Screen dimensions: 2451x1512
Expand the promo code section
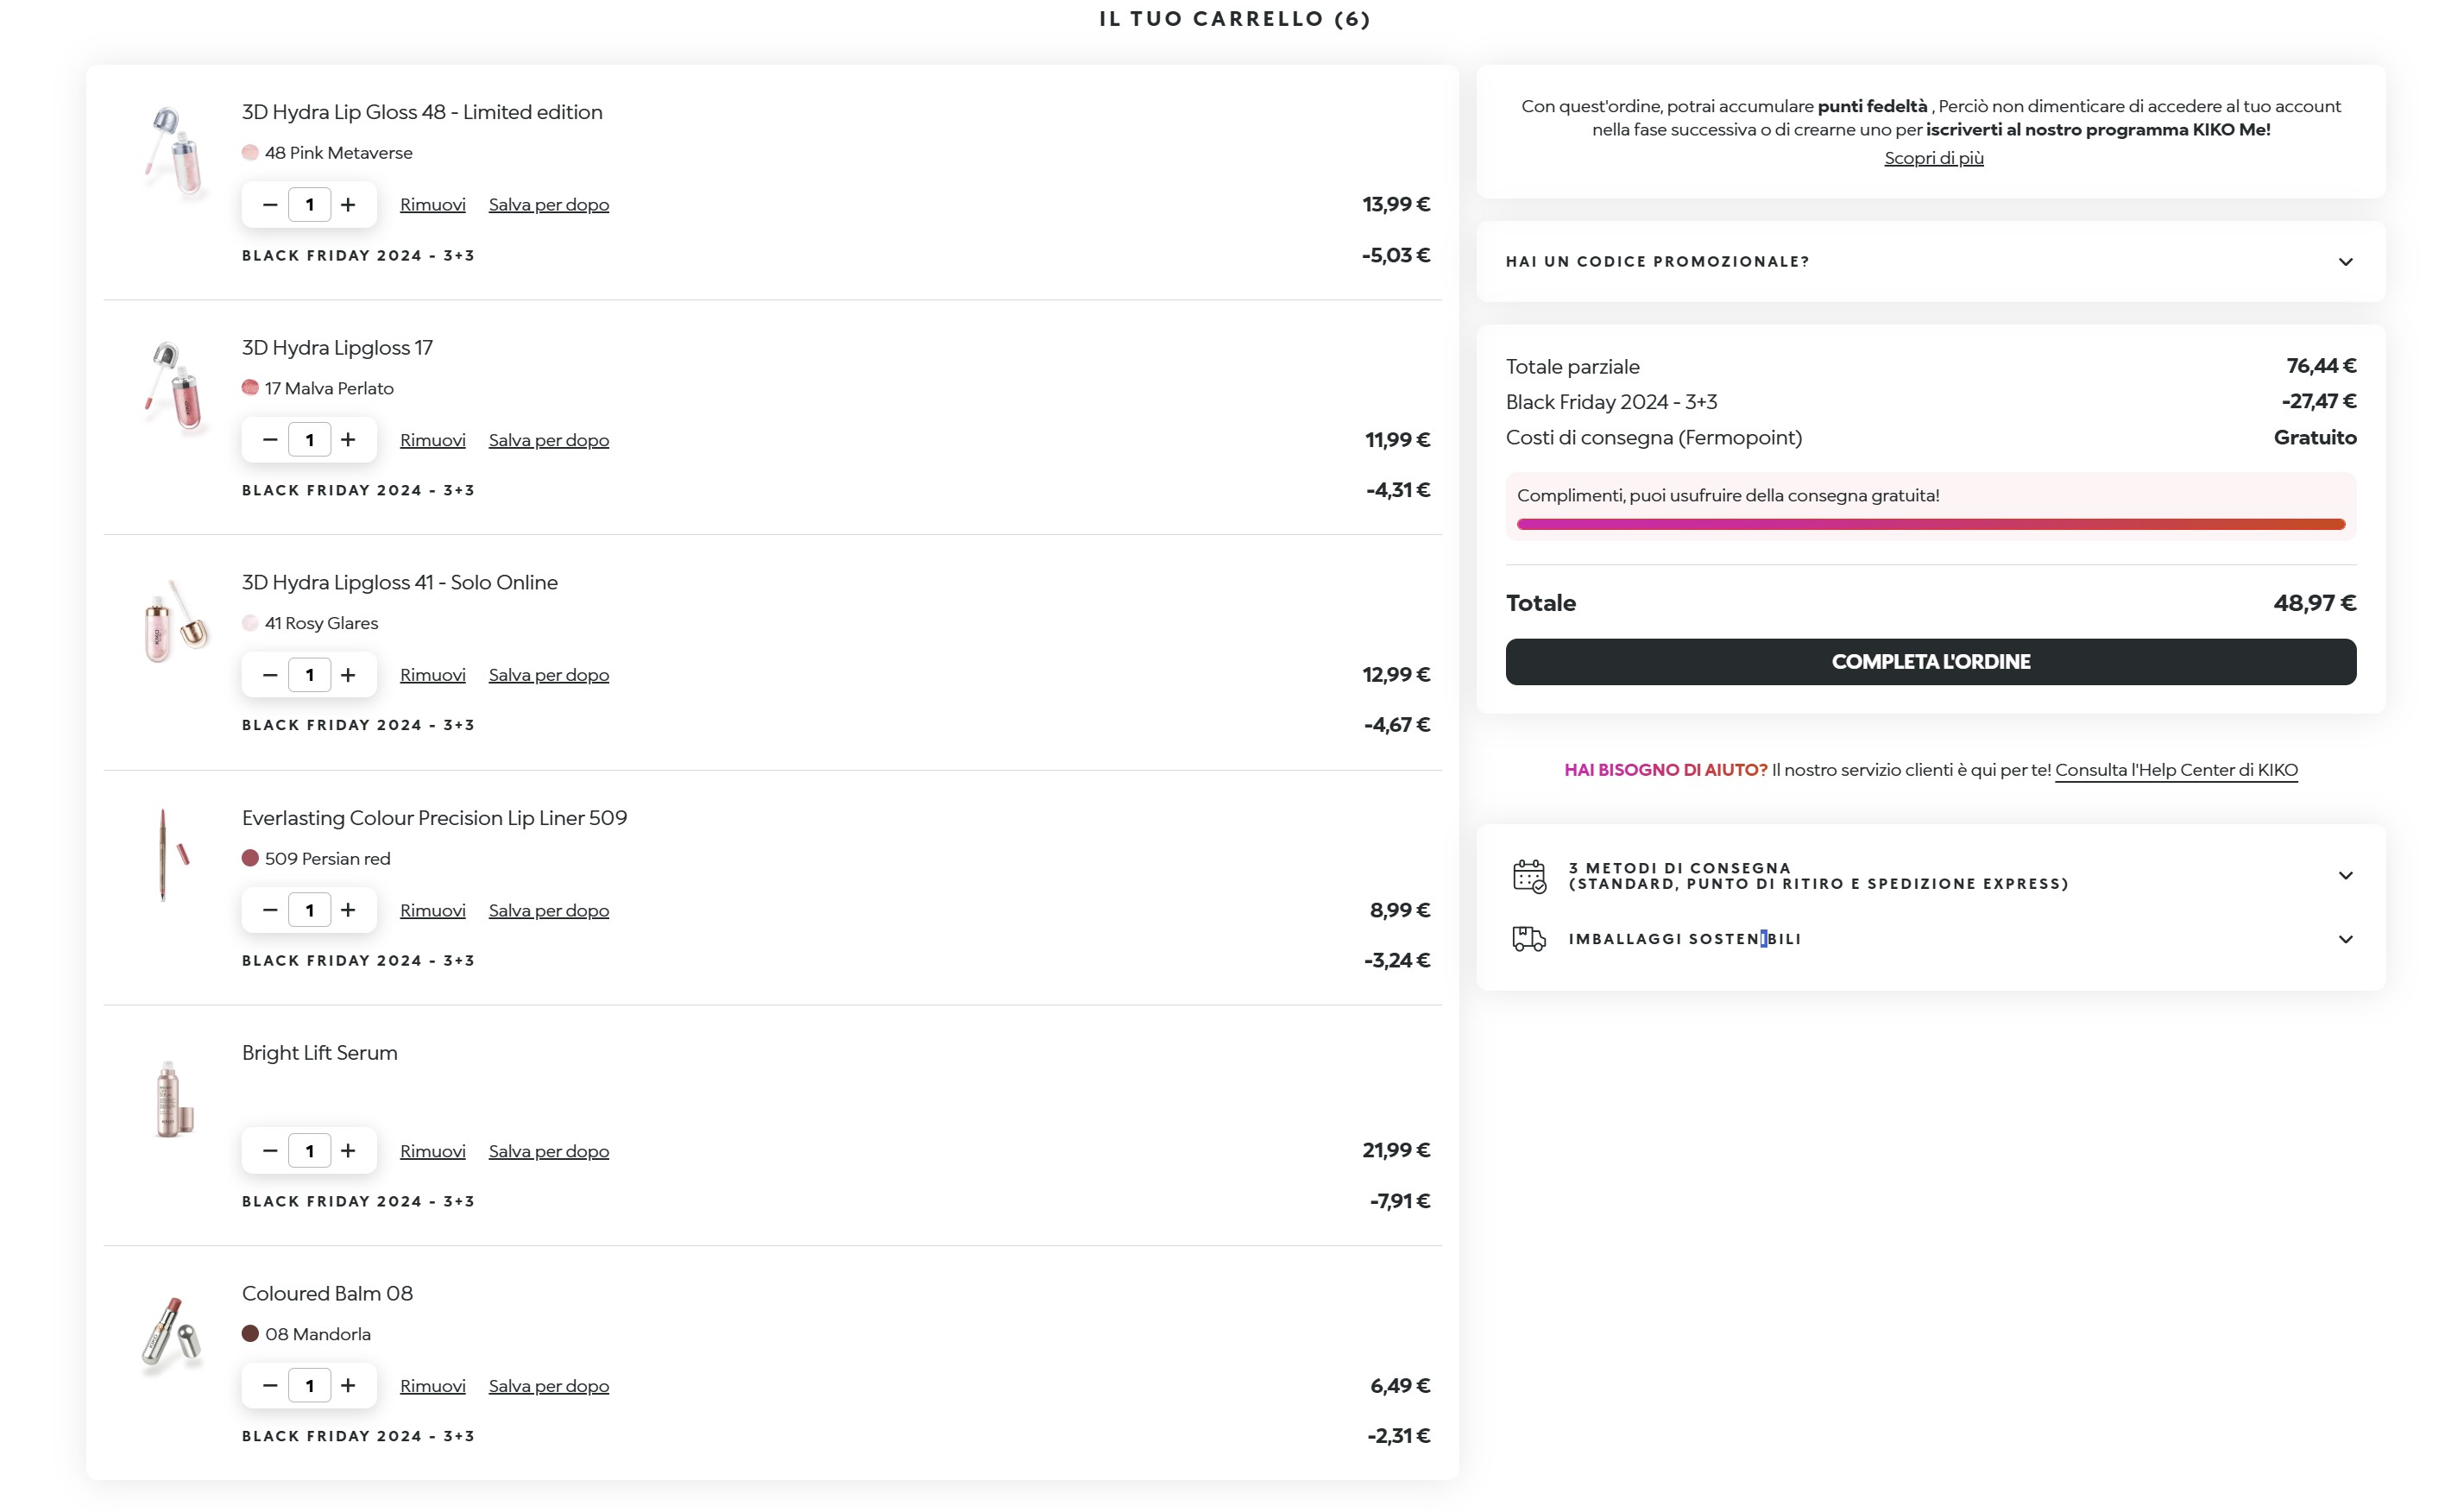(2345, 262)
